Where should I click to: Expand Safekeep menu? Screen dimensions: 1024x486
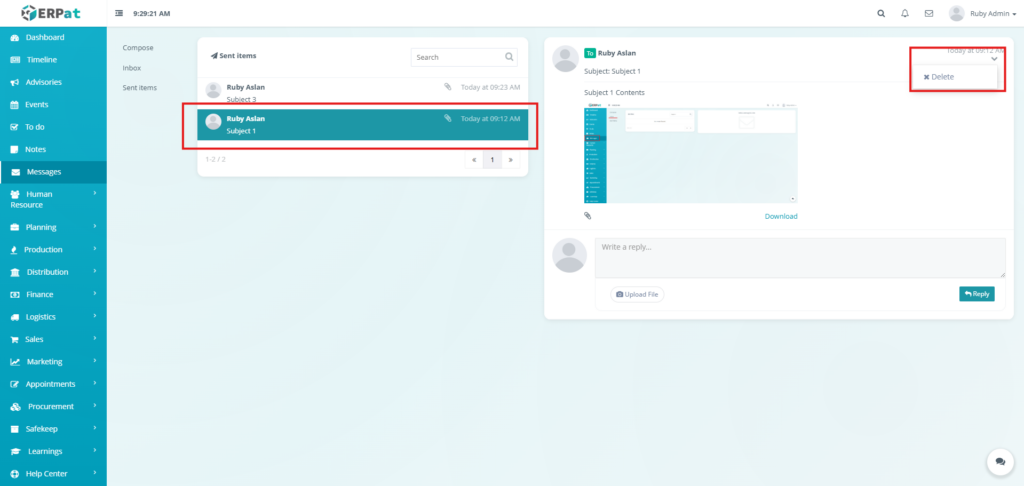coord(53,429)
